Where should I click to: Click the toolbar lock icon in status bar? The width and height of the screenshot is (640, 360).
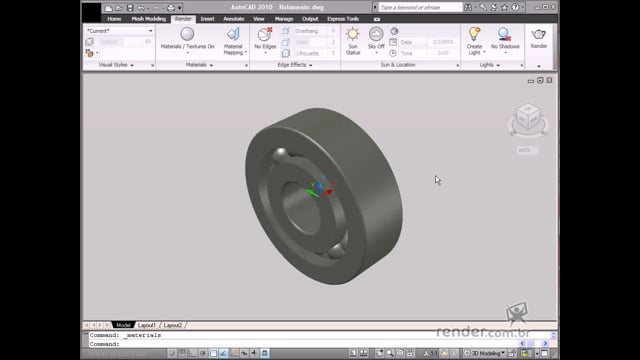[511, 353]
